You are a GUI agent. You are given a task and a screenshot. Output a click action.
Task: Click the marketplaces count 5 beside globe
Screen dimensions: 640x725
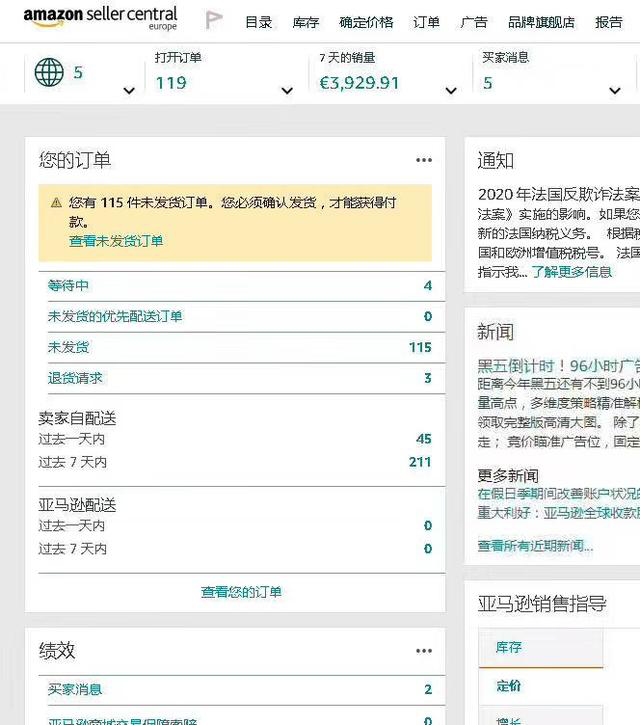(x=78, y=72)
